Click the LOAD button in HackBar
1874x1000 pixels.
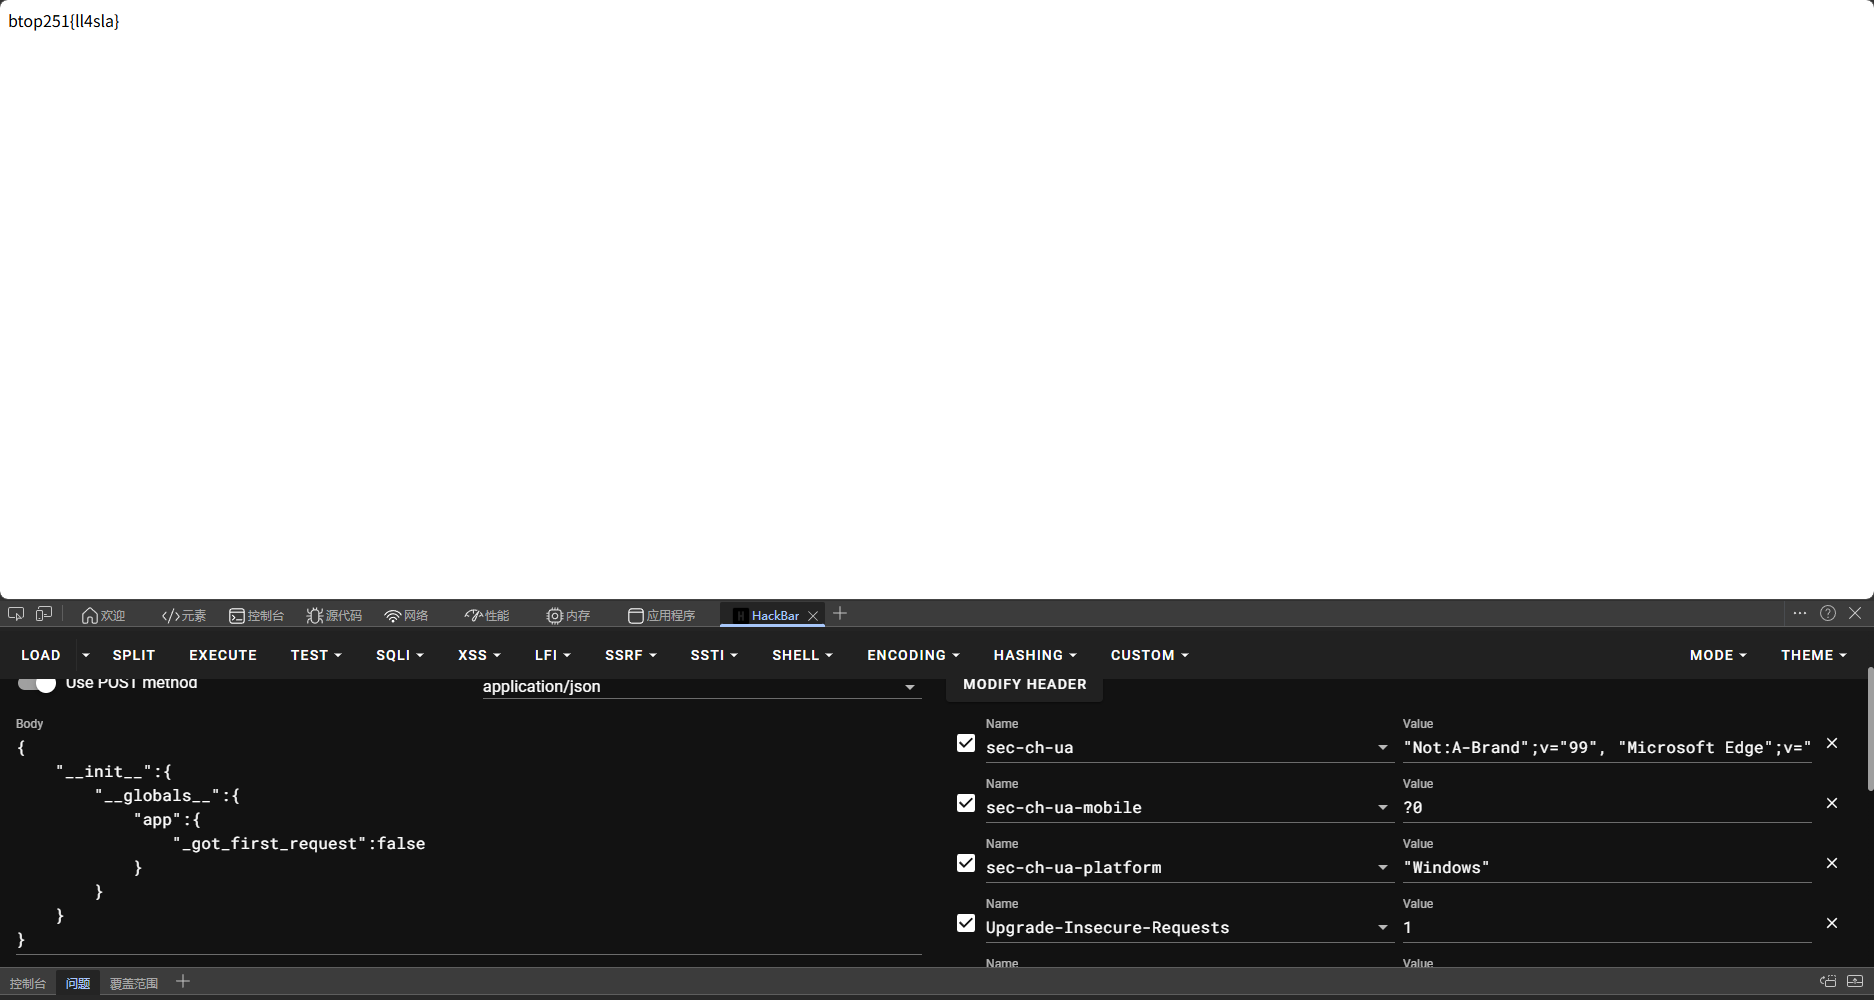coord(41,655)
